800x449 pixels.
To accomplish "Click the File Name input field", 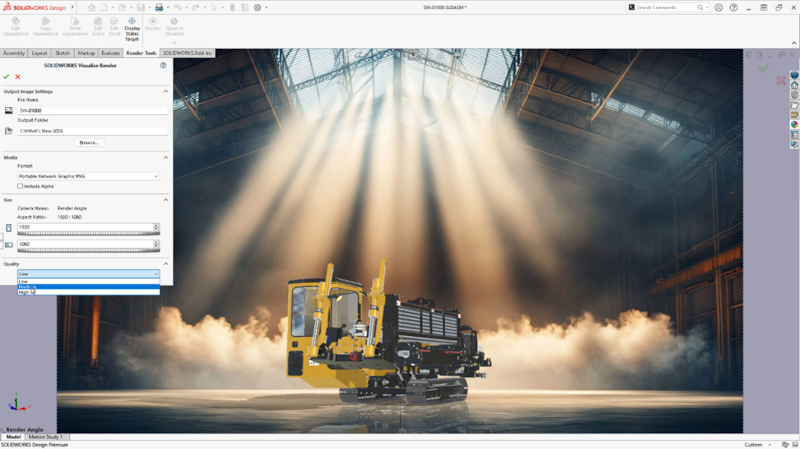I will 92,110.
